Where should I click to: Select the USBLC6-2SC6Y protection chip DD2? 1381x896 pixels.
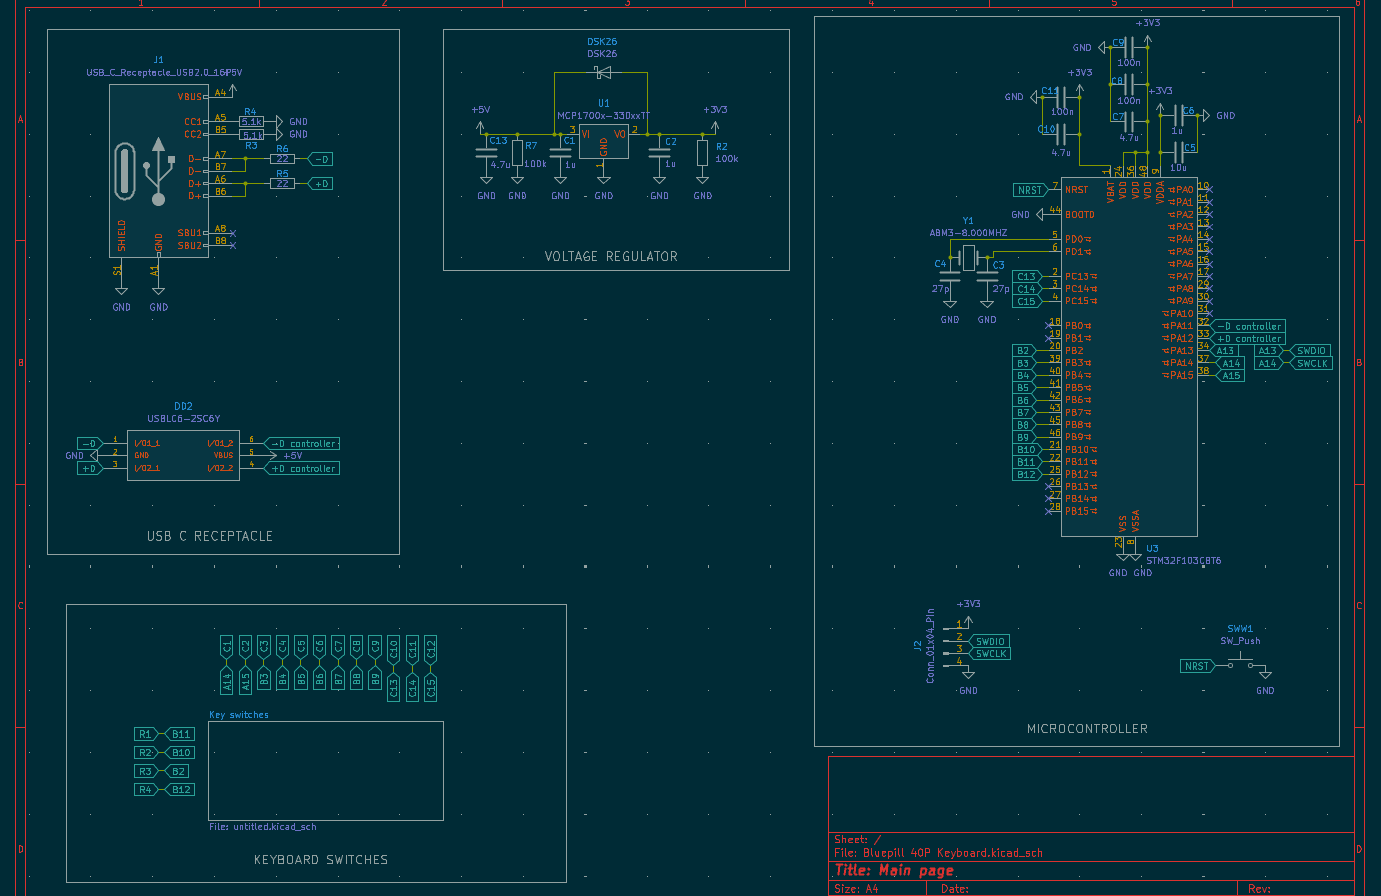[183, 455]
